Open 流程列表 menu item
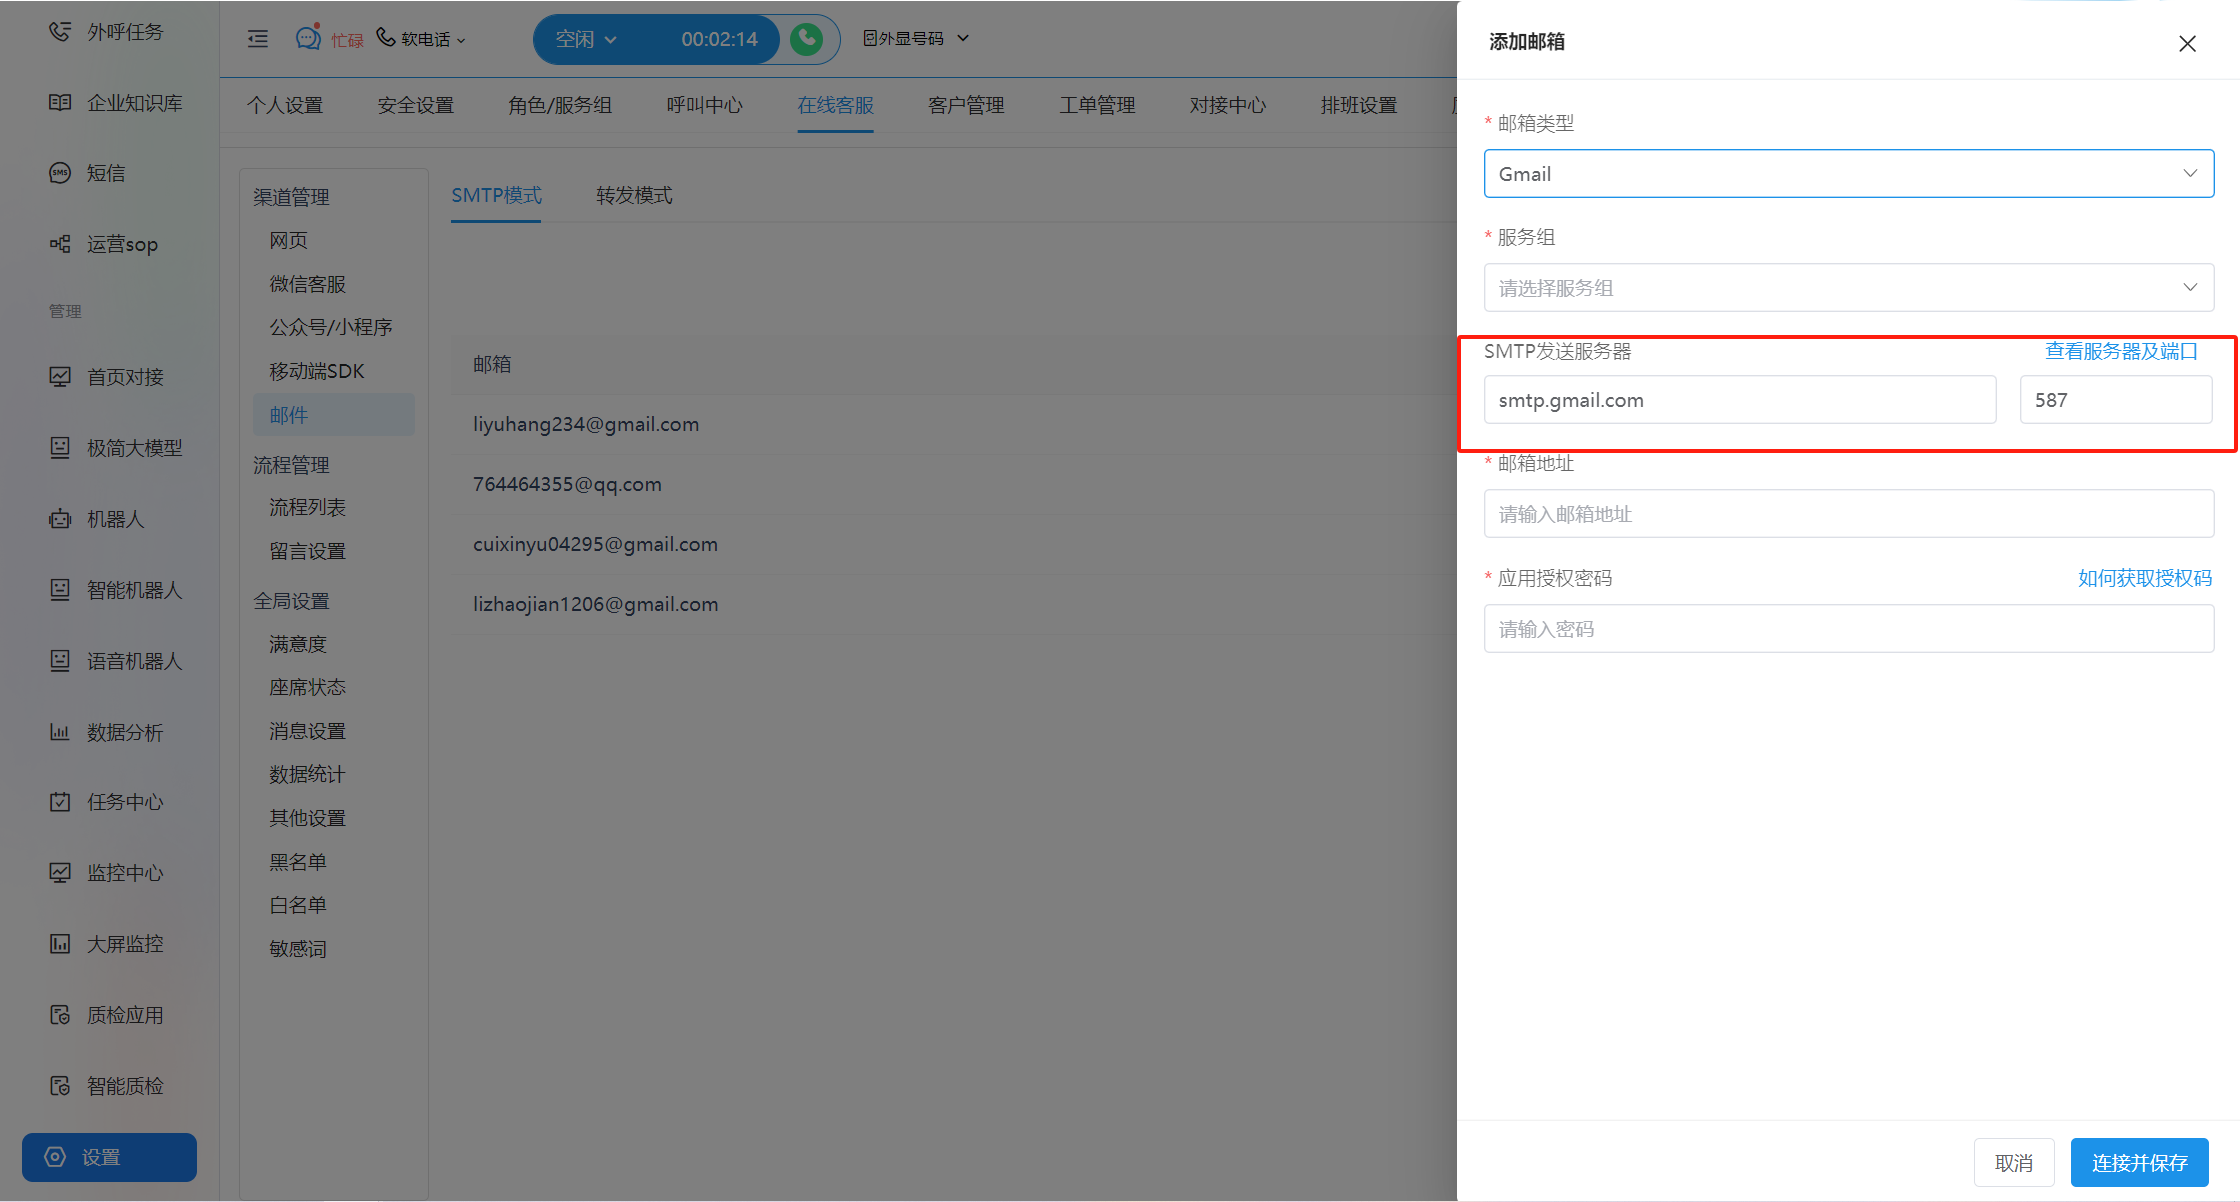Viewport: 2240px width, 1202px height. 307,507
